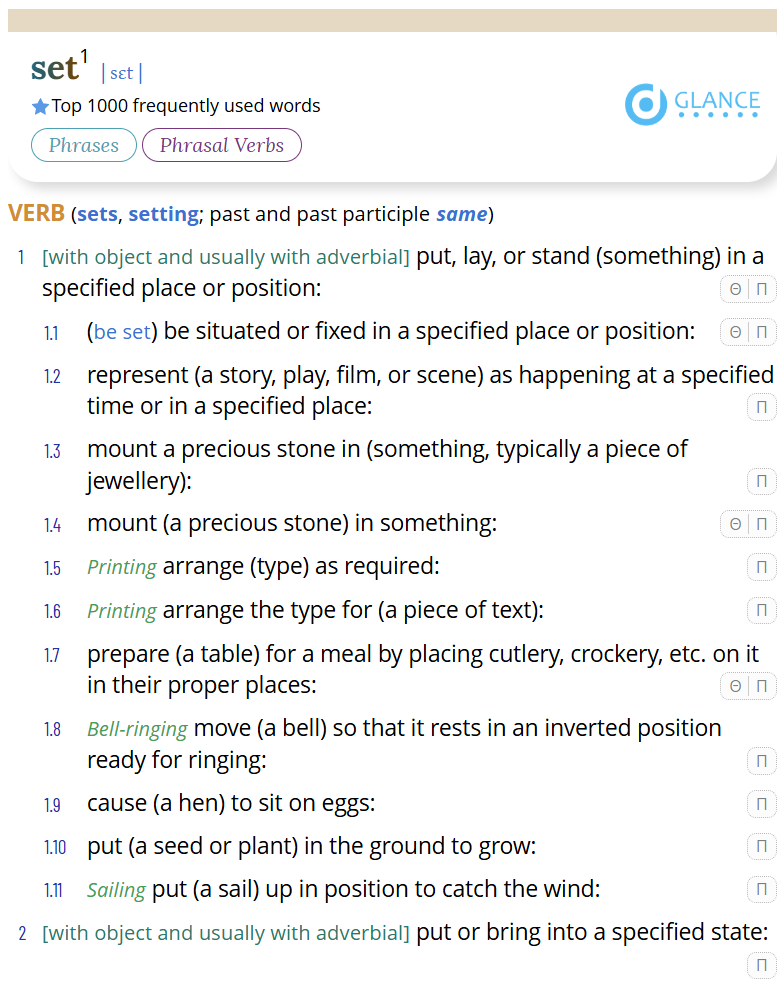Expand Π for sense 1.9 hen on eggs
783x993 pixels.
pyautogui.click(x=762, y=804)
